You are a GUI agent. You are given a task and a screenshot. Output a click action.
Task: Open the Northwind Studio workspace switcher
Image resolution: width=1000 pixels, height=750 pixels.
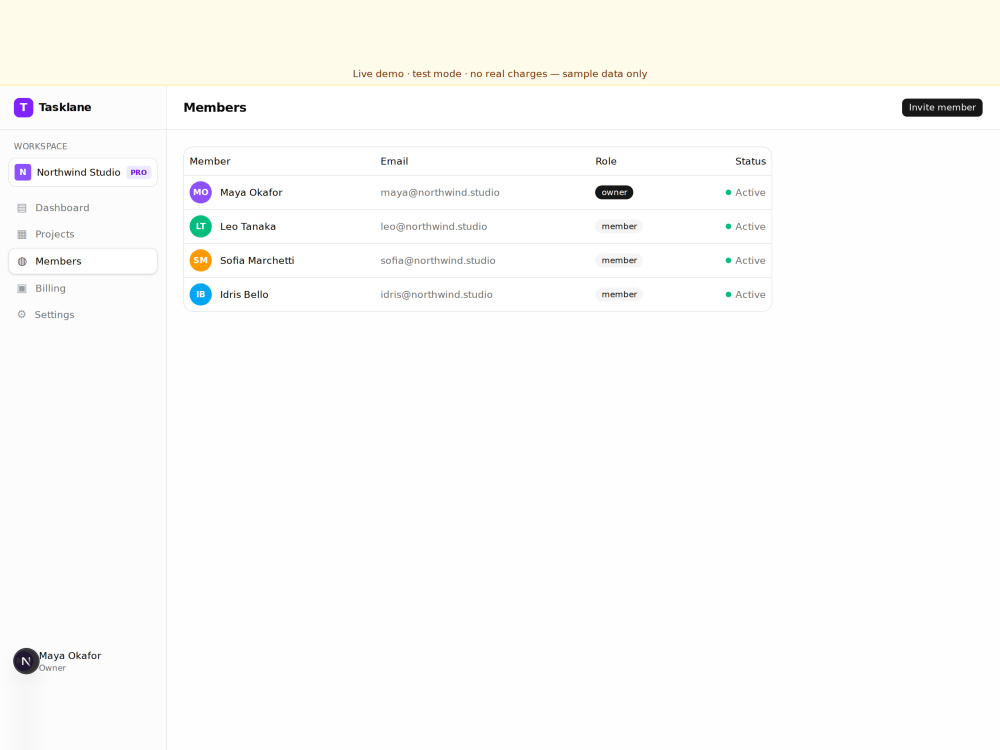(x=83, y=172)
